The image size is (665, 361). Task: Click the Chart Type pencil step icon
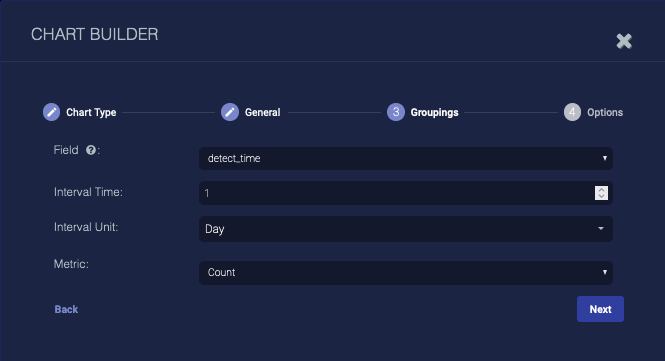pos(51,112)
